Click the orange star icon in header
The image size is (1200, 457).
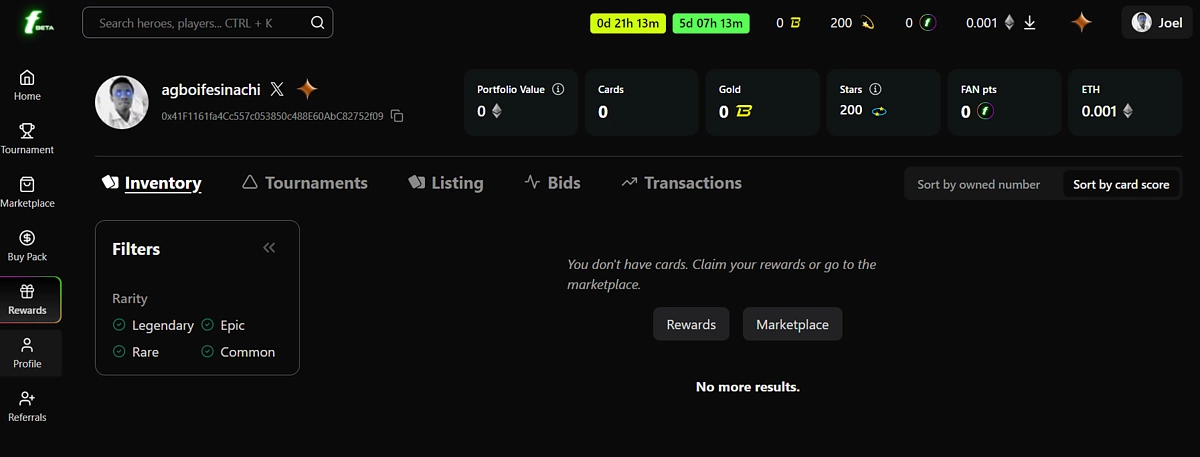tap(1081, 22)
